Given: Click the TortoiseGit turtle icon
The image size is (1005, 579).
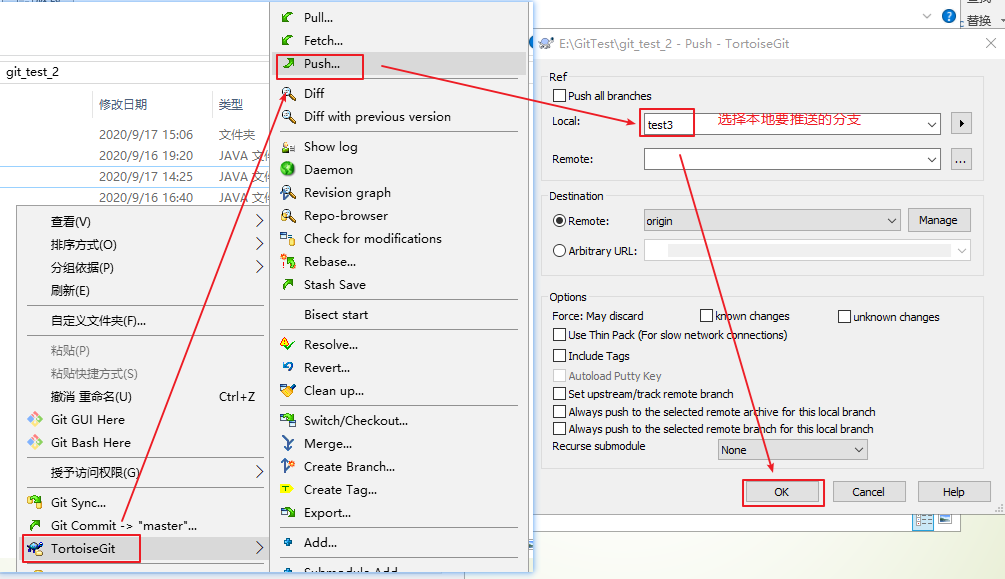Looking at the screenshot, I should coord(35,548).
